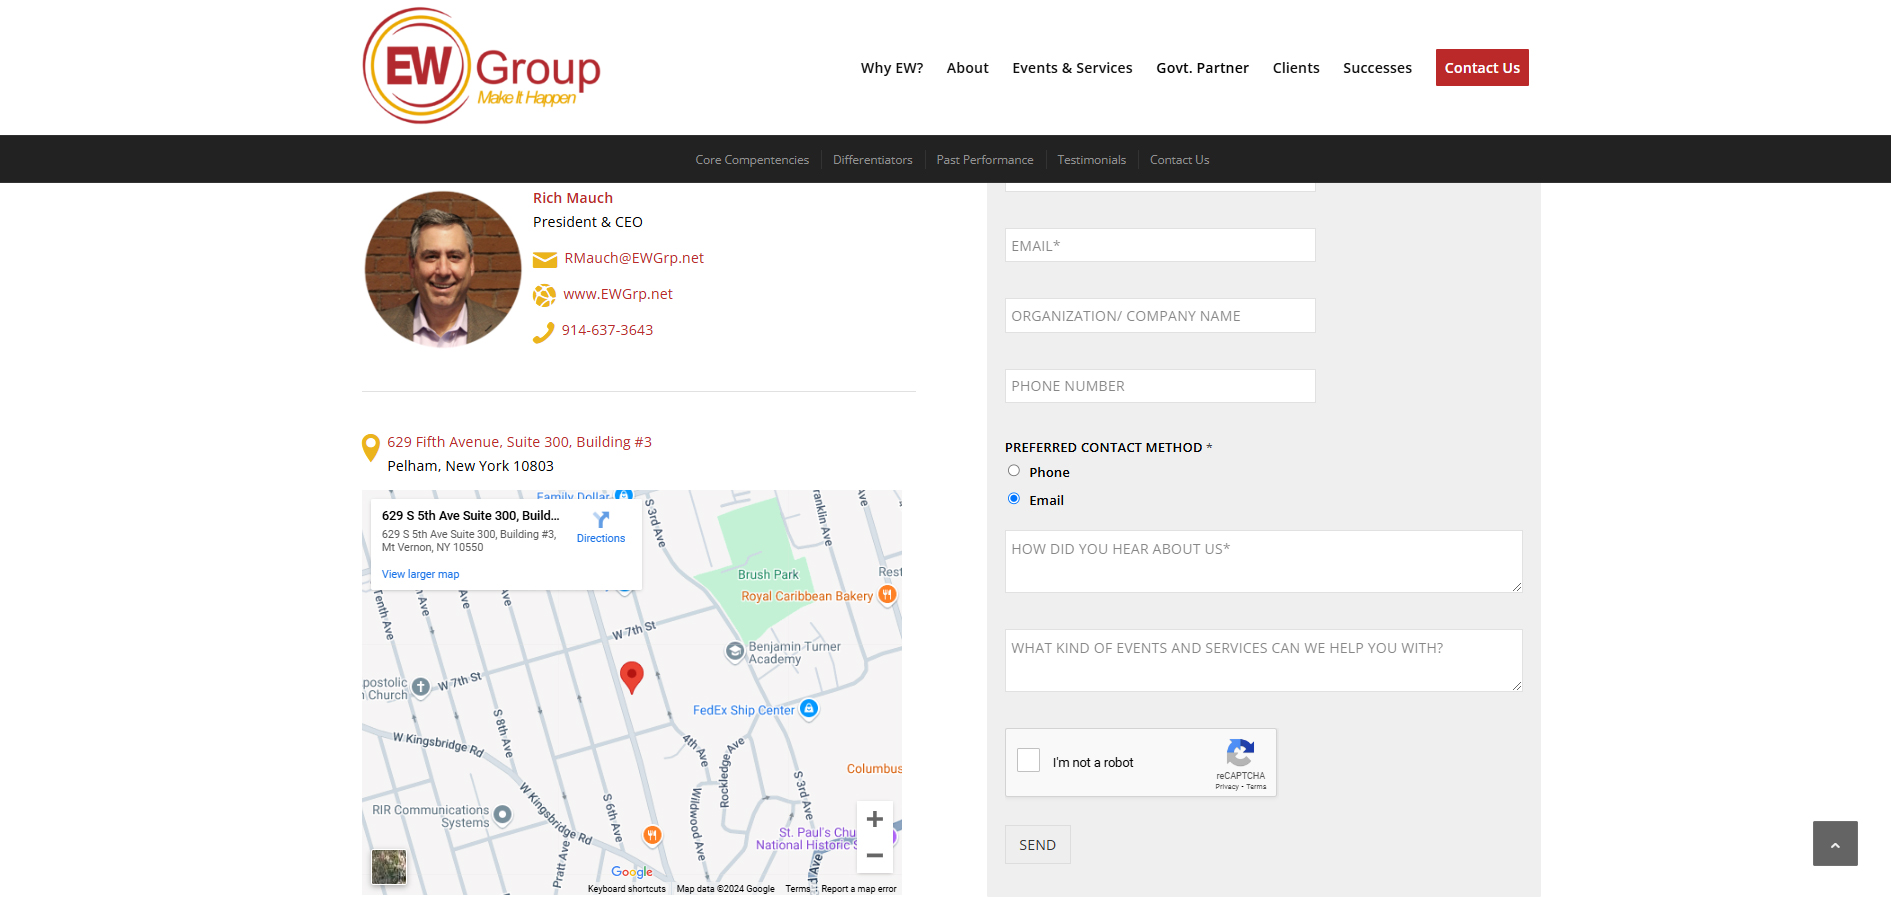
Task: Open the About menu
Action: [x=968, y=68]
